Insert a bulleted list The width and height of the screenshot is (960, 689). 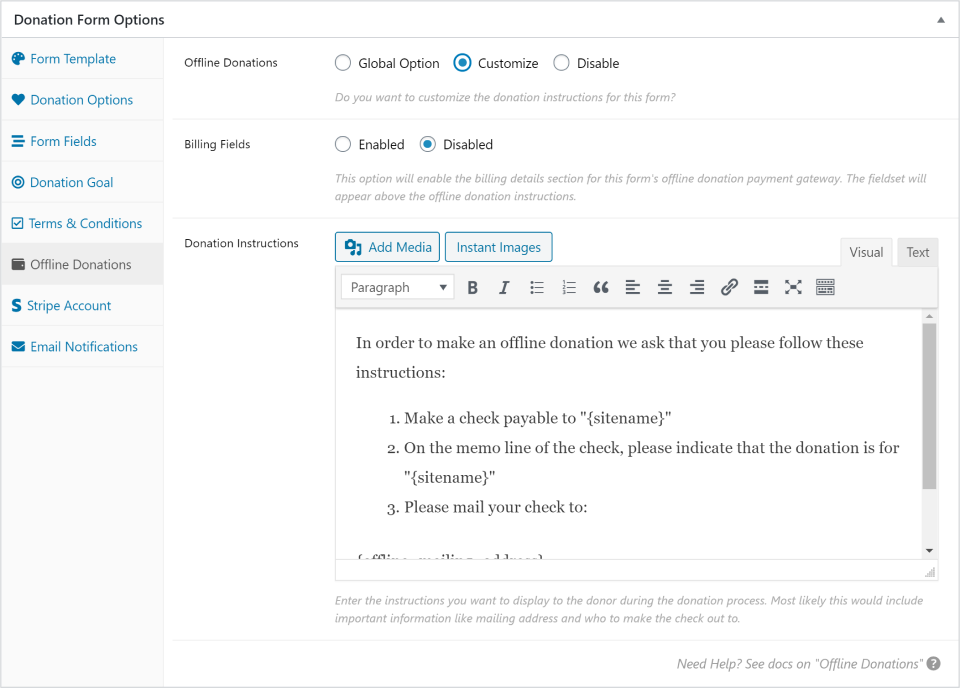point(537,287)
